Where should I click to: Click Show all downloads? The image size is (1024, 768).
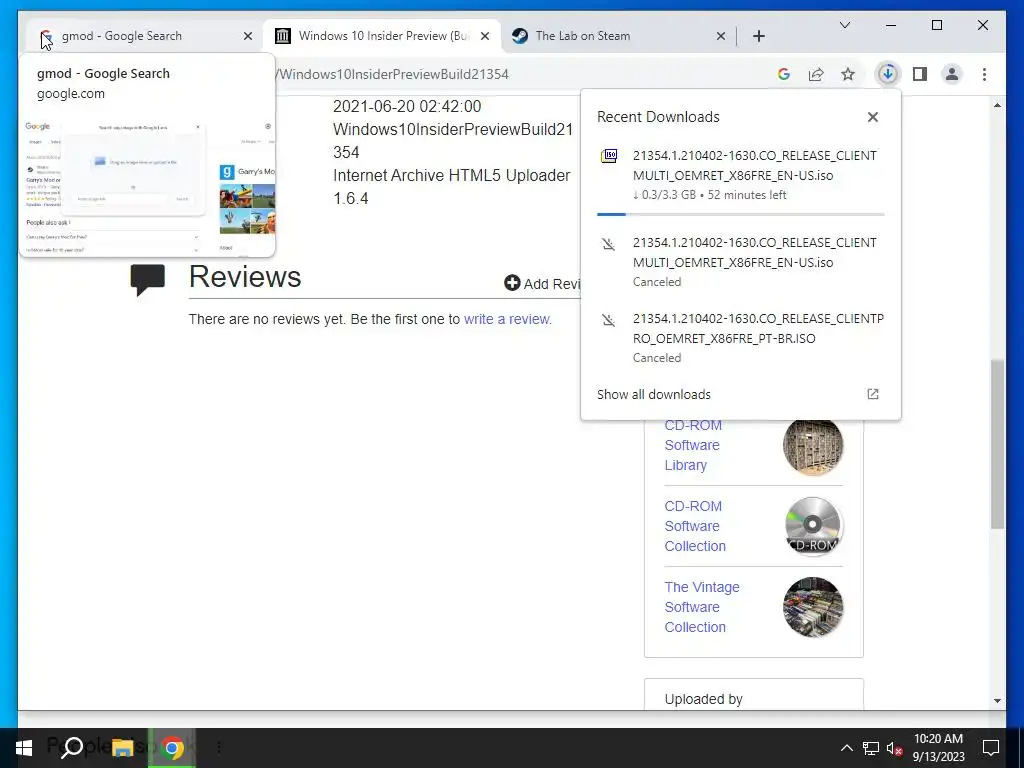[654, 394]
